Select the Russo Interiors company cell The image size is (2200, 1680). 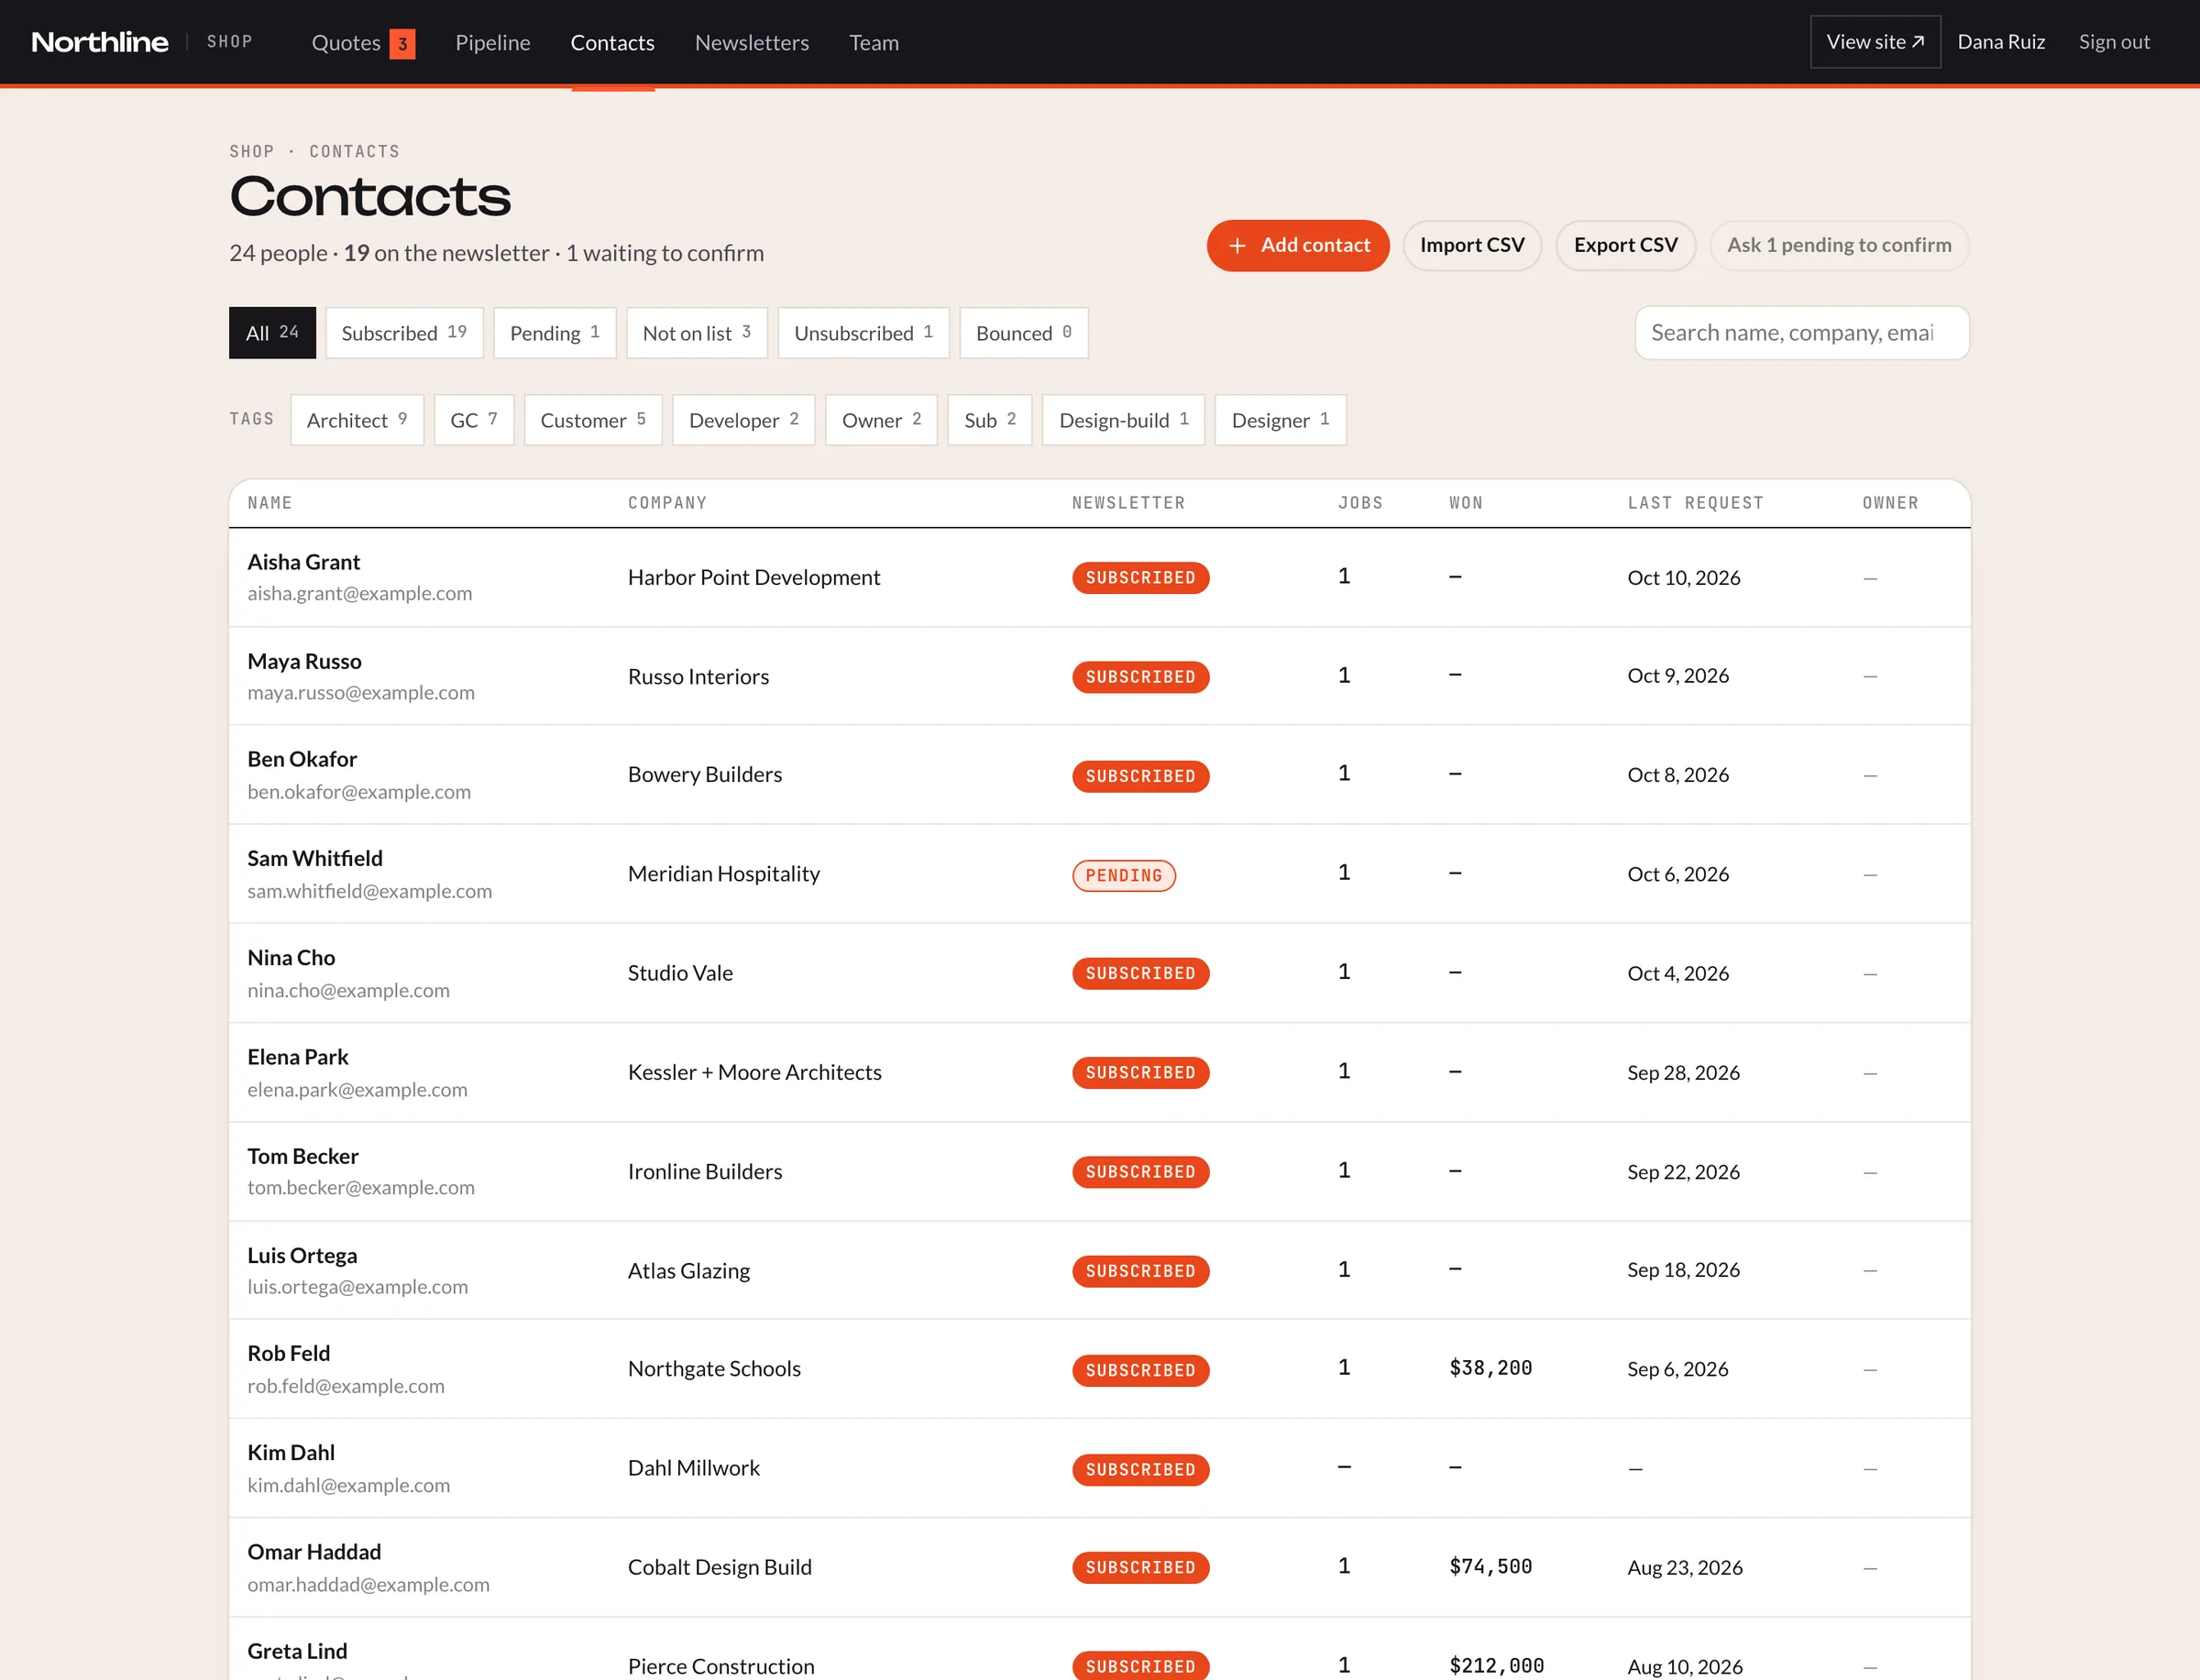(698, 677)
